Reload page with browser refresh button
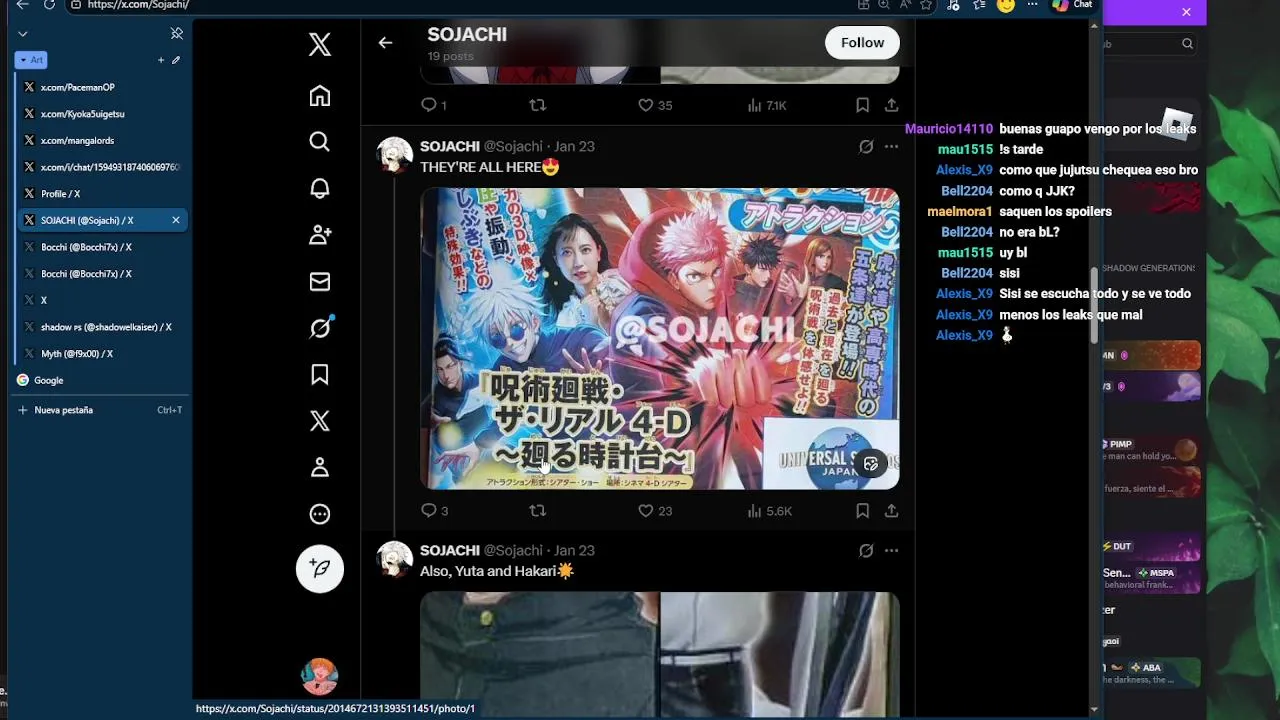The width and height of the screenshot is (1280, 720). [49, 5]
